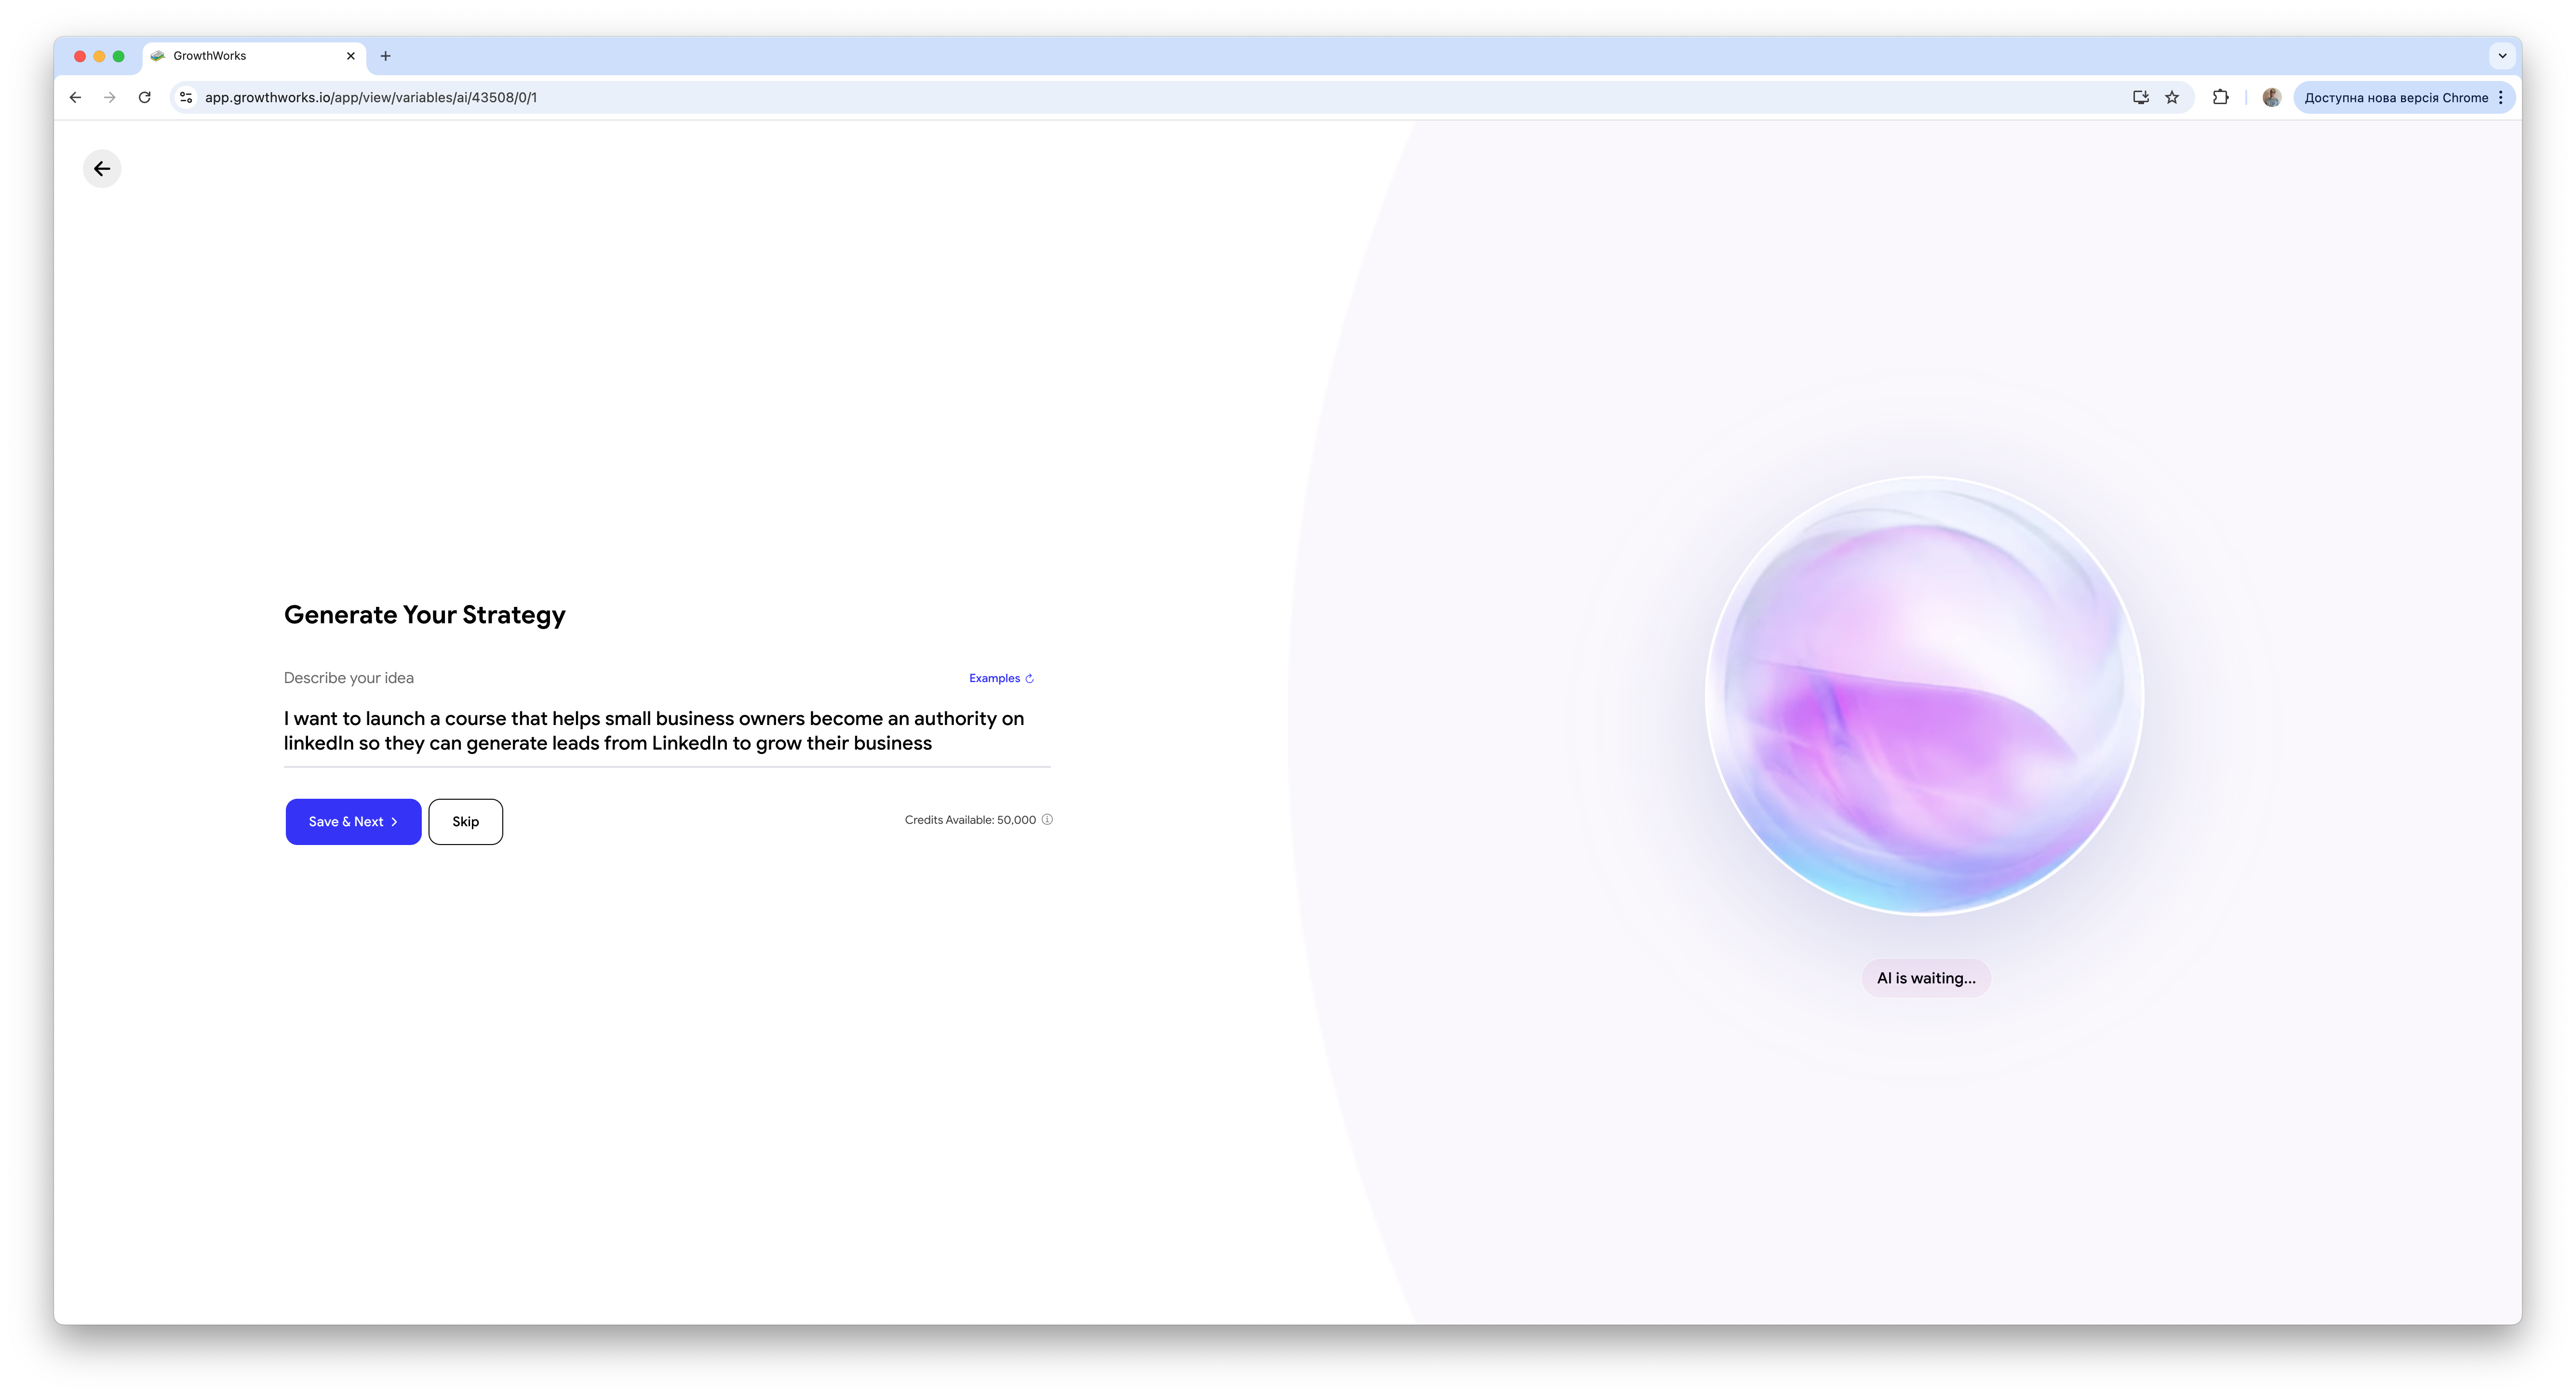Image resolution: width=2576 pixels, height=1396 pixels.
Task: Click the in-app back arrow button
Action: [x=102, y=169]
